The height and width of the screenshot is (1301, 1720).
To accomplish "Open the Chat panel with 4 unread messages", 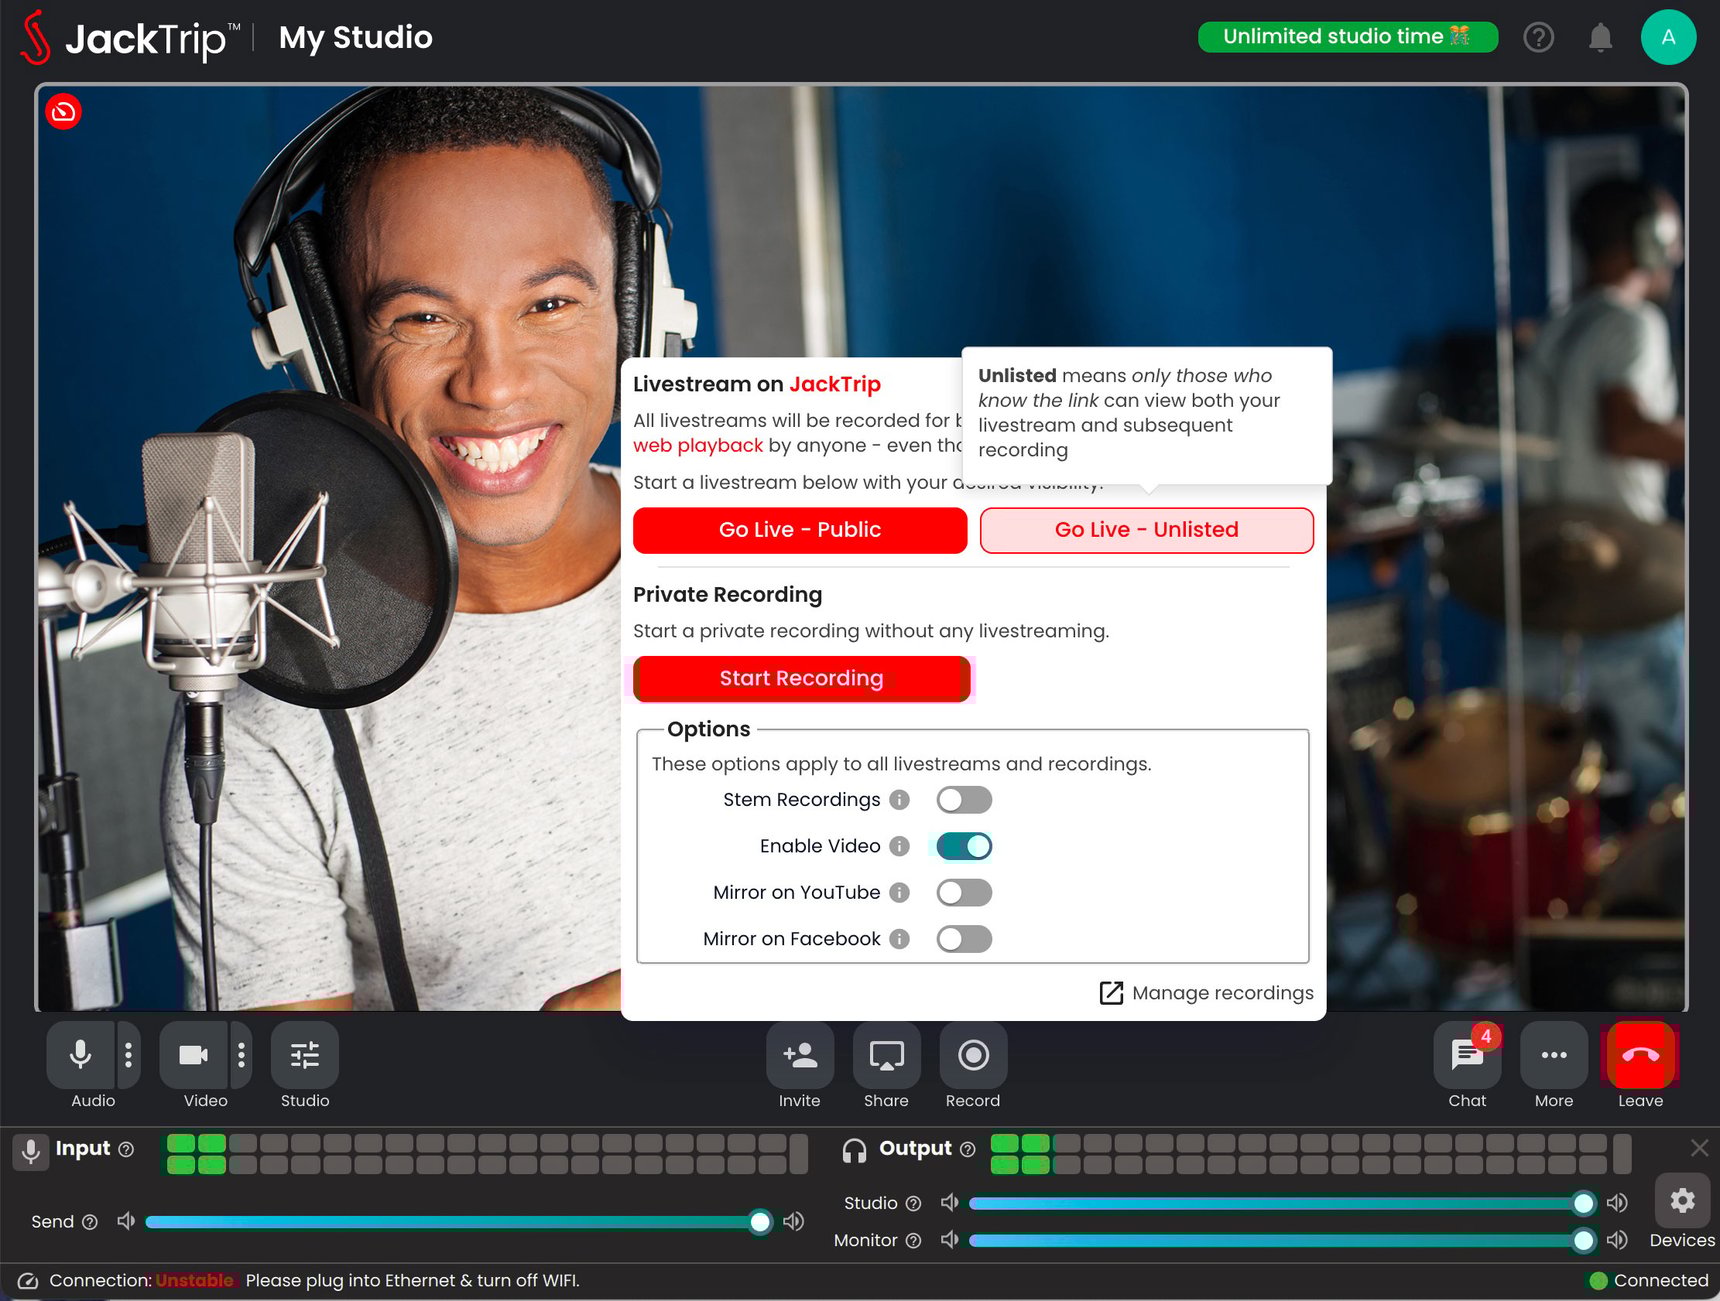I will tap(1466, 1055).
